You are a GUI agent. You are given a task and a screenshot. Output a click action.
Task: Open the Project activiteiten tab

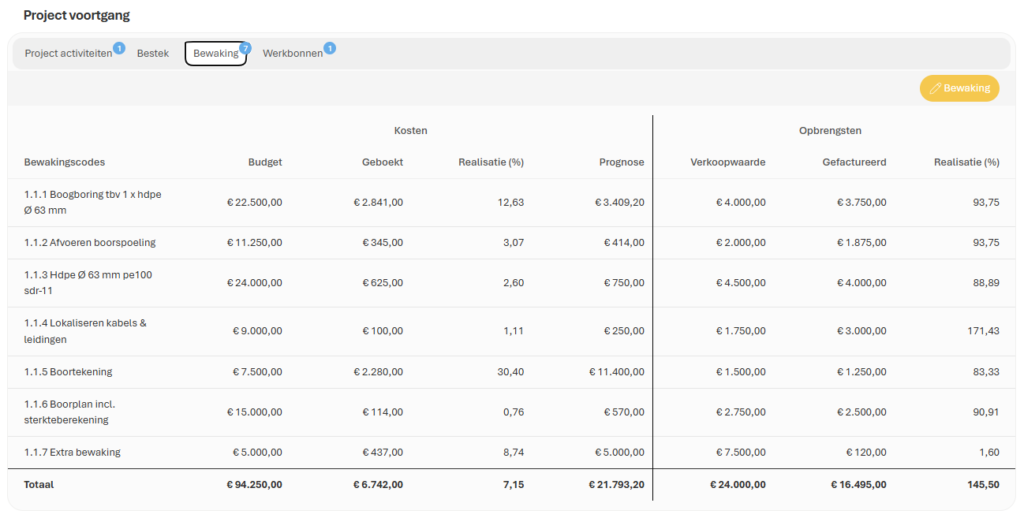pos(69,54)
